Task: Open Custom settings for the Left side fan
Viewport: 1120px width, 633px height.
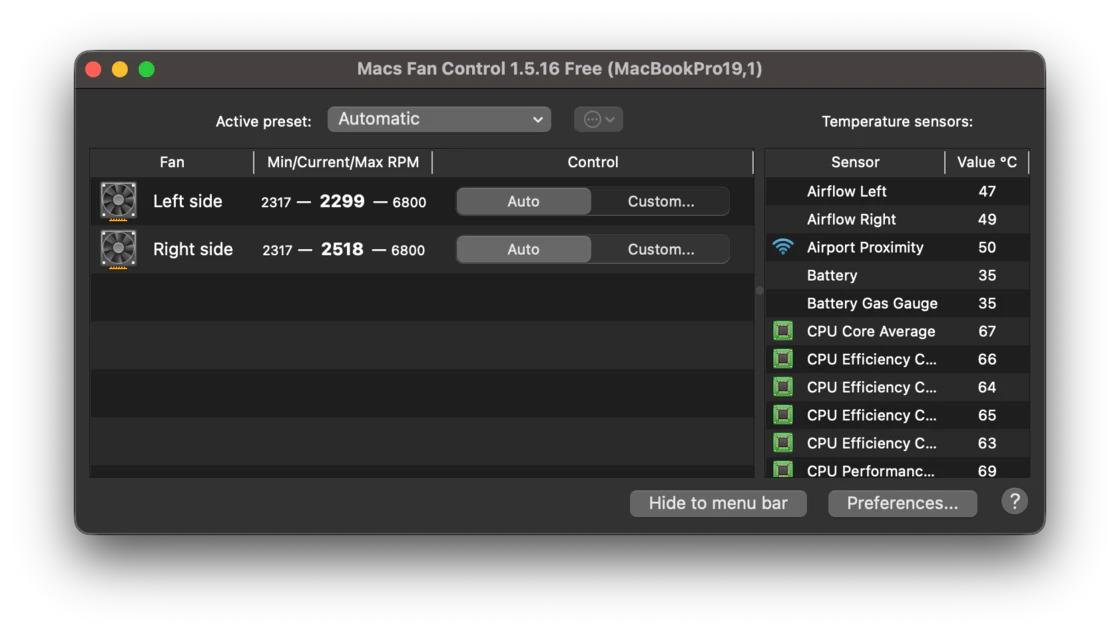Action: (662, 200)
